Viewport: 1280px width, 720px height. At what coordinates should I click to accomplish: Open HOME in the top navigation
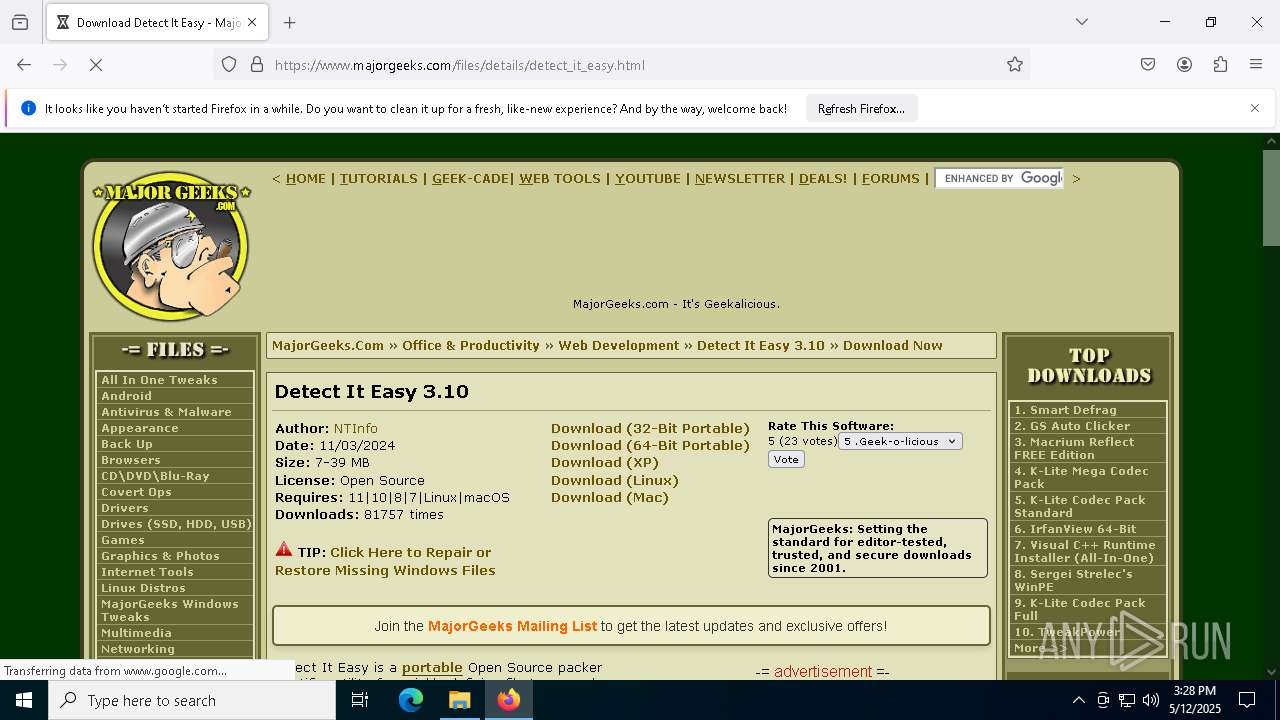(306, 178)
